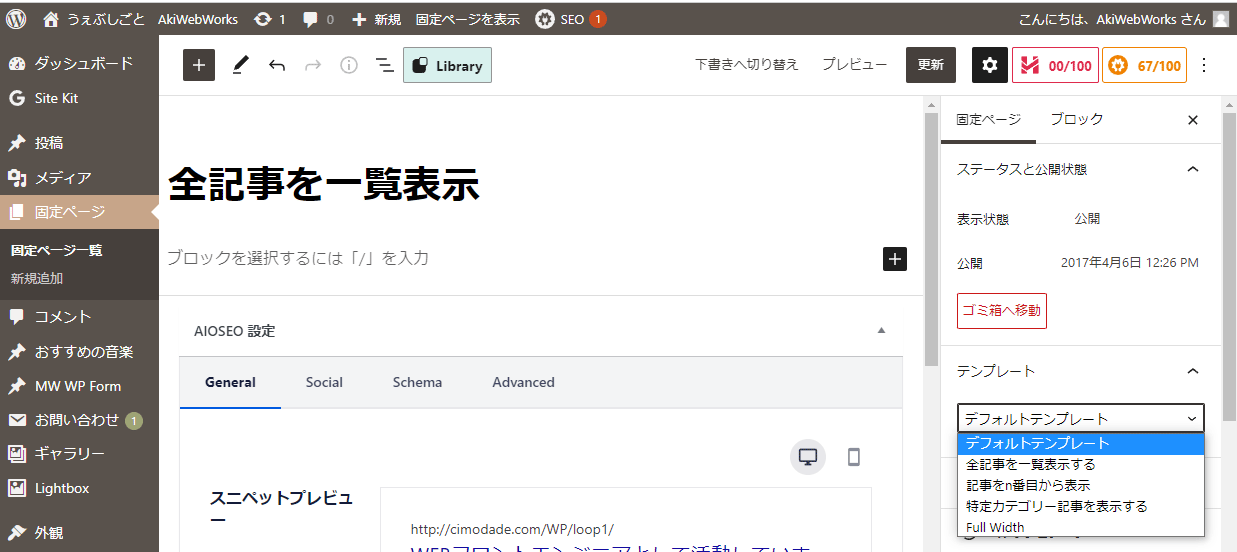Viewport: 1237px width, 552px height.
Task: Click プレビュー in the editor toolbar
Action: coord(855,64)
